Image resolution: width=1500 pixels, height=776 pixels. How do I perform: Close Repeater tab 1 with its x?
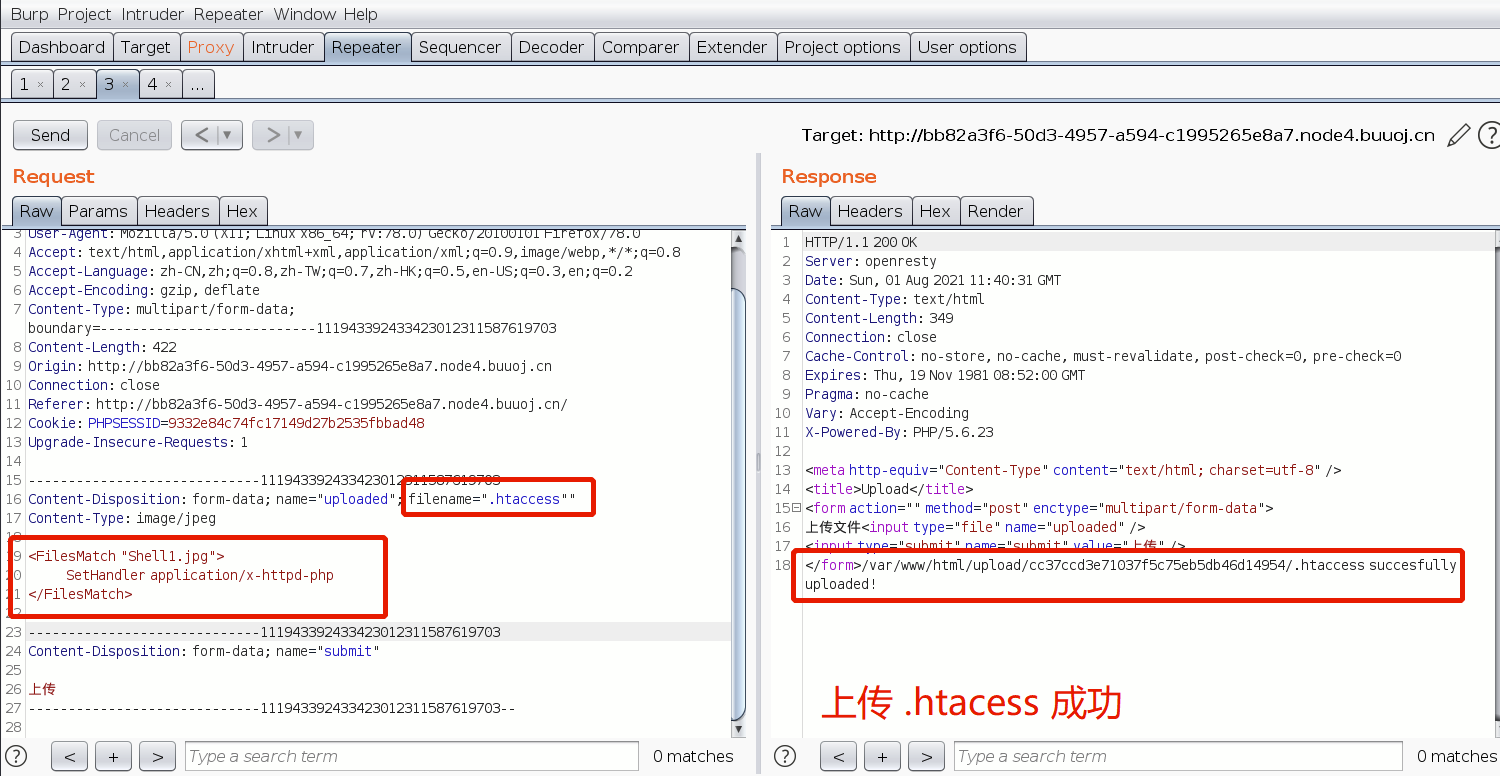pyautogui.click(x=40, y=85)
